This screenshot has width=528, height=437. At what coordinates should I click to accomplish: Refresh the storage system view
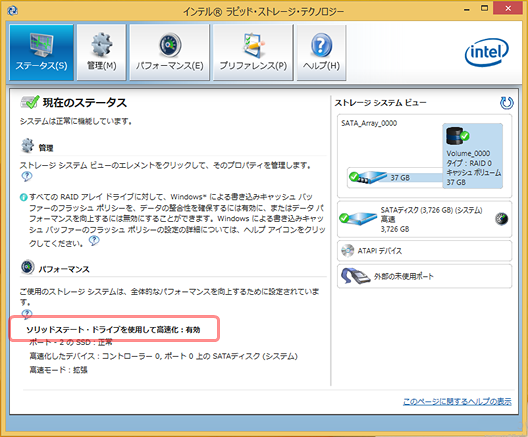[506, 103]
